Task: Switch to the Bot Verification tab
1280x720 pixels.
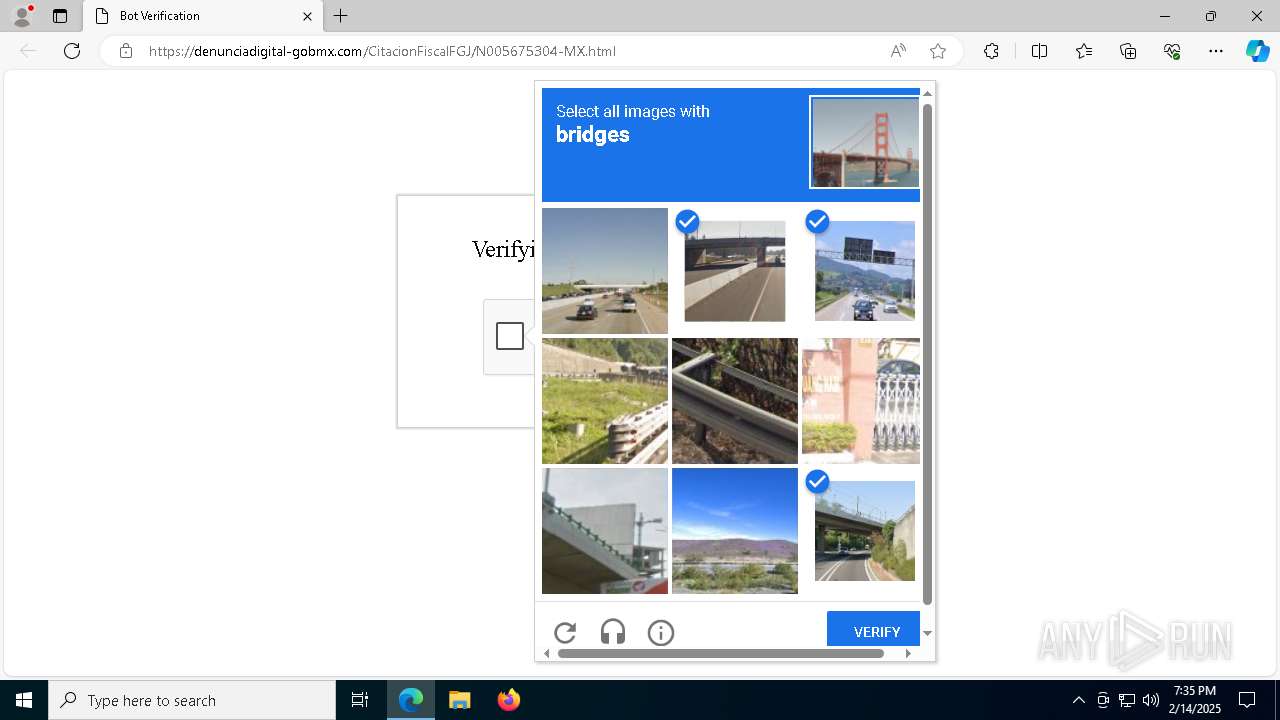Action: pyautogui.click(x=203, y=16)
